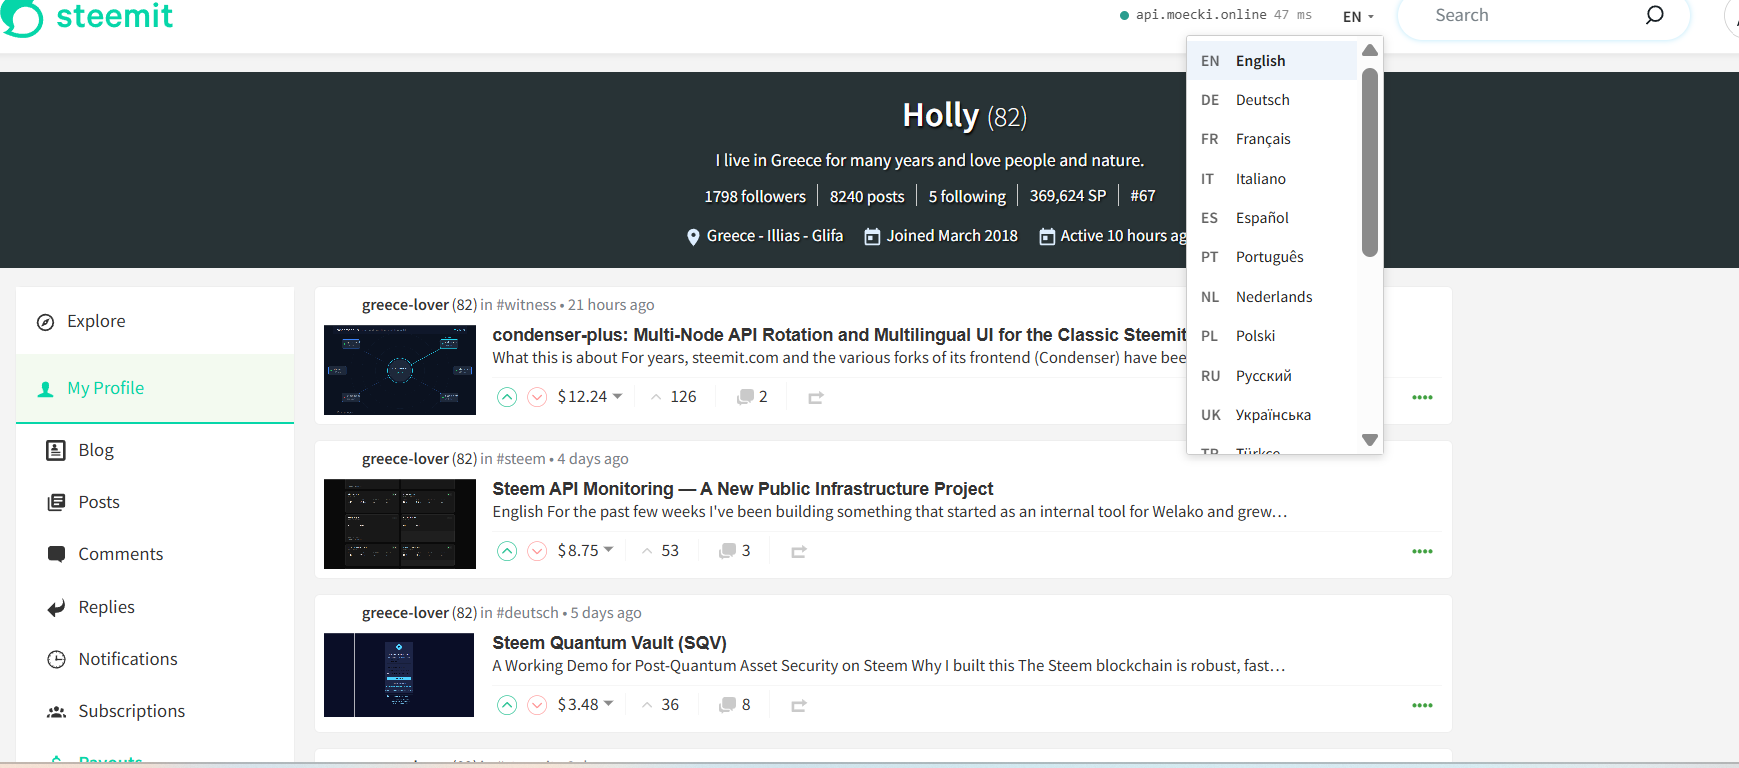This screenshot has width=1739, height=768.
Task: Click the language list scrollbar thumb
Action: click(1370, 162)
